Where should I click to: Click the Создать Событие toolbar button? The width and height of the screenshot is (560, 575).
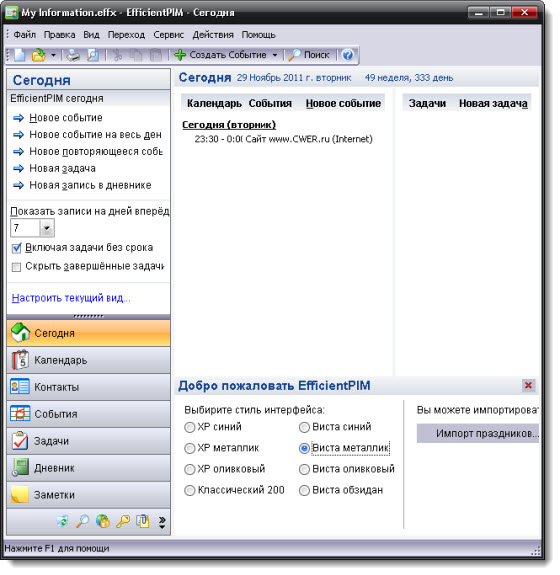click(x=221, y=55)
